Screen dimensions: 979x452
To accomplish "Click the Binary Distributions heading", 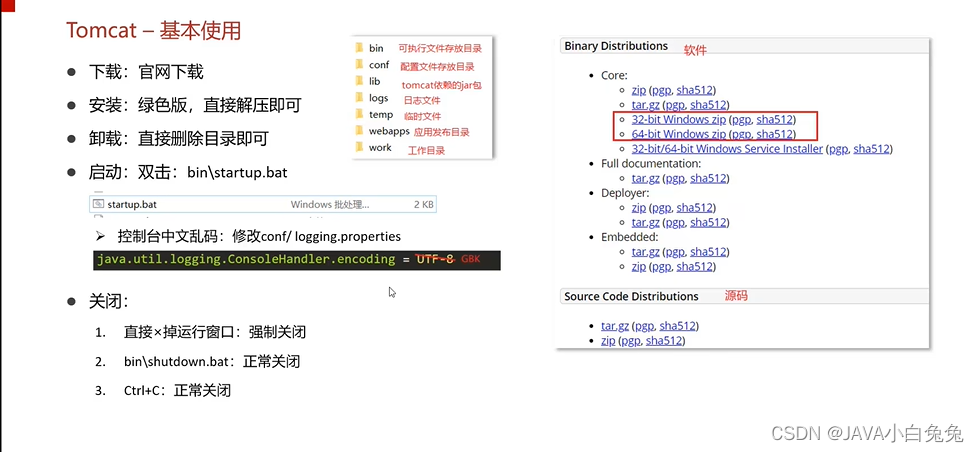I will [x=616, y=46].
